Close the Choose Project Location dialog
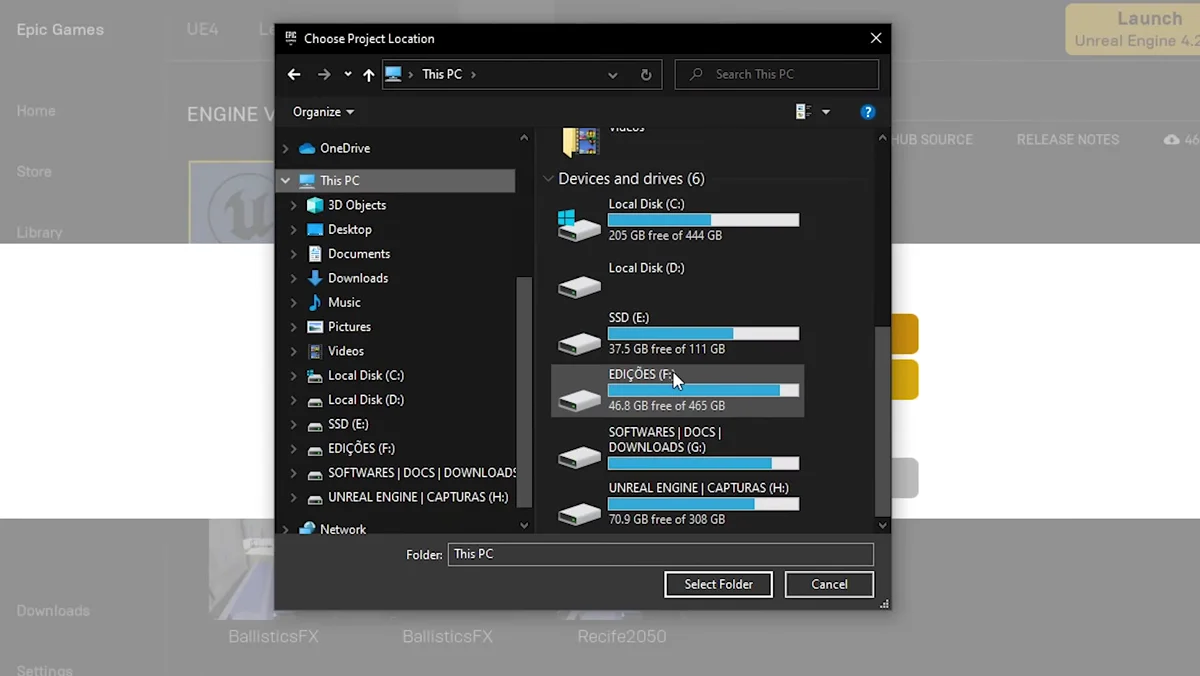1200x676 pixels. (876, 38)
